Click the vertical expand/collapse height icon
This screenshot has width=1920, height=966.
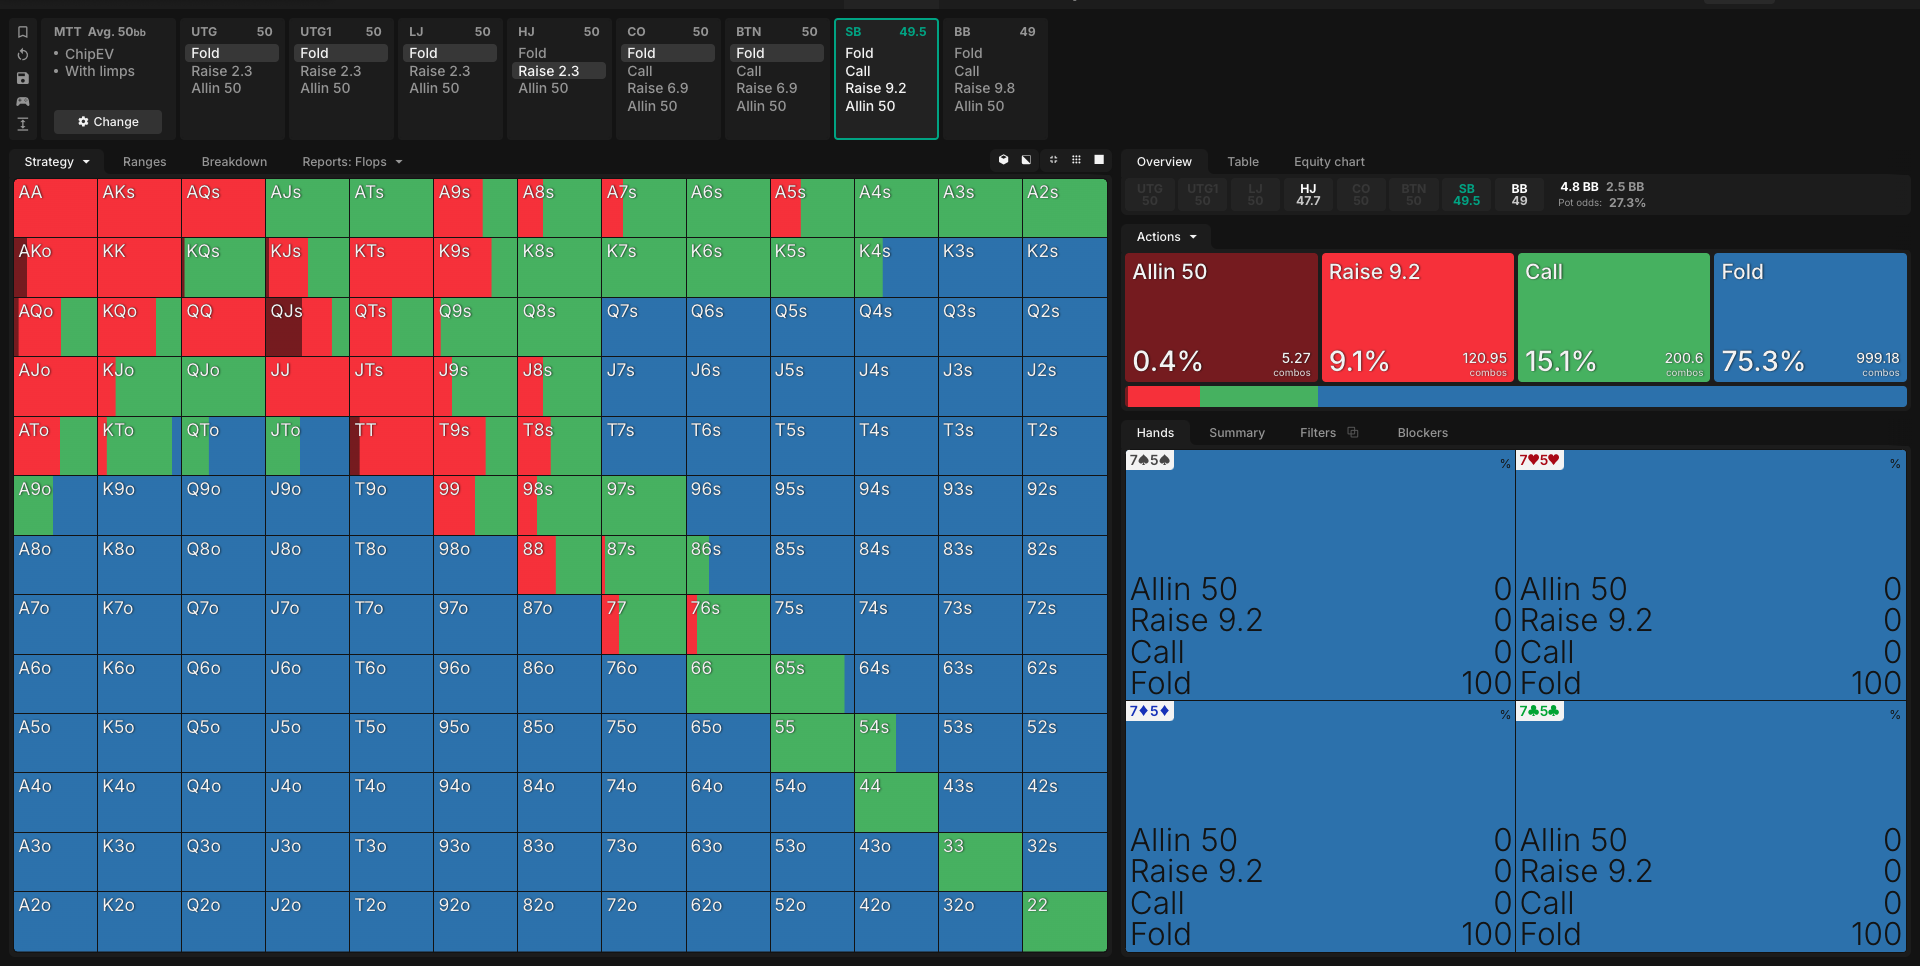click(x=22, y=124)
